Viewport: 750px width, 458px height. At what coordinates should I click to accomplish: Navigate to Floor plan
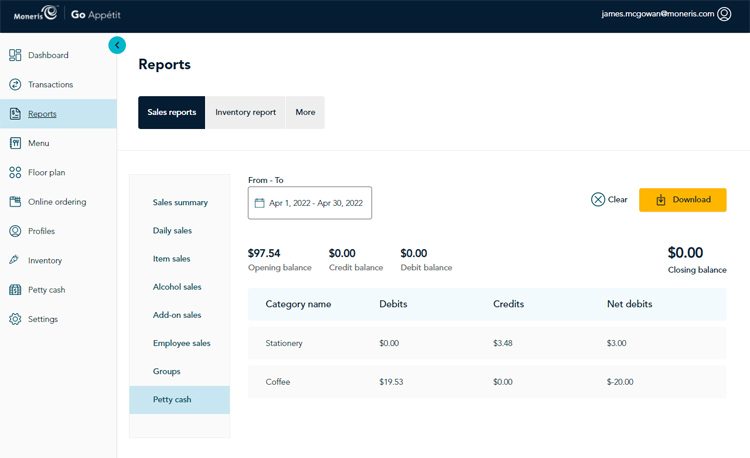coord(46,173)
